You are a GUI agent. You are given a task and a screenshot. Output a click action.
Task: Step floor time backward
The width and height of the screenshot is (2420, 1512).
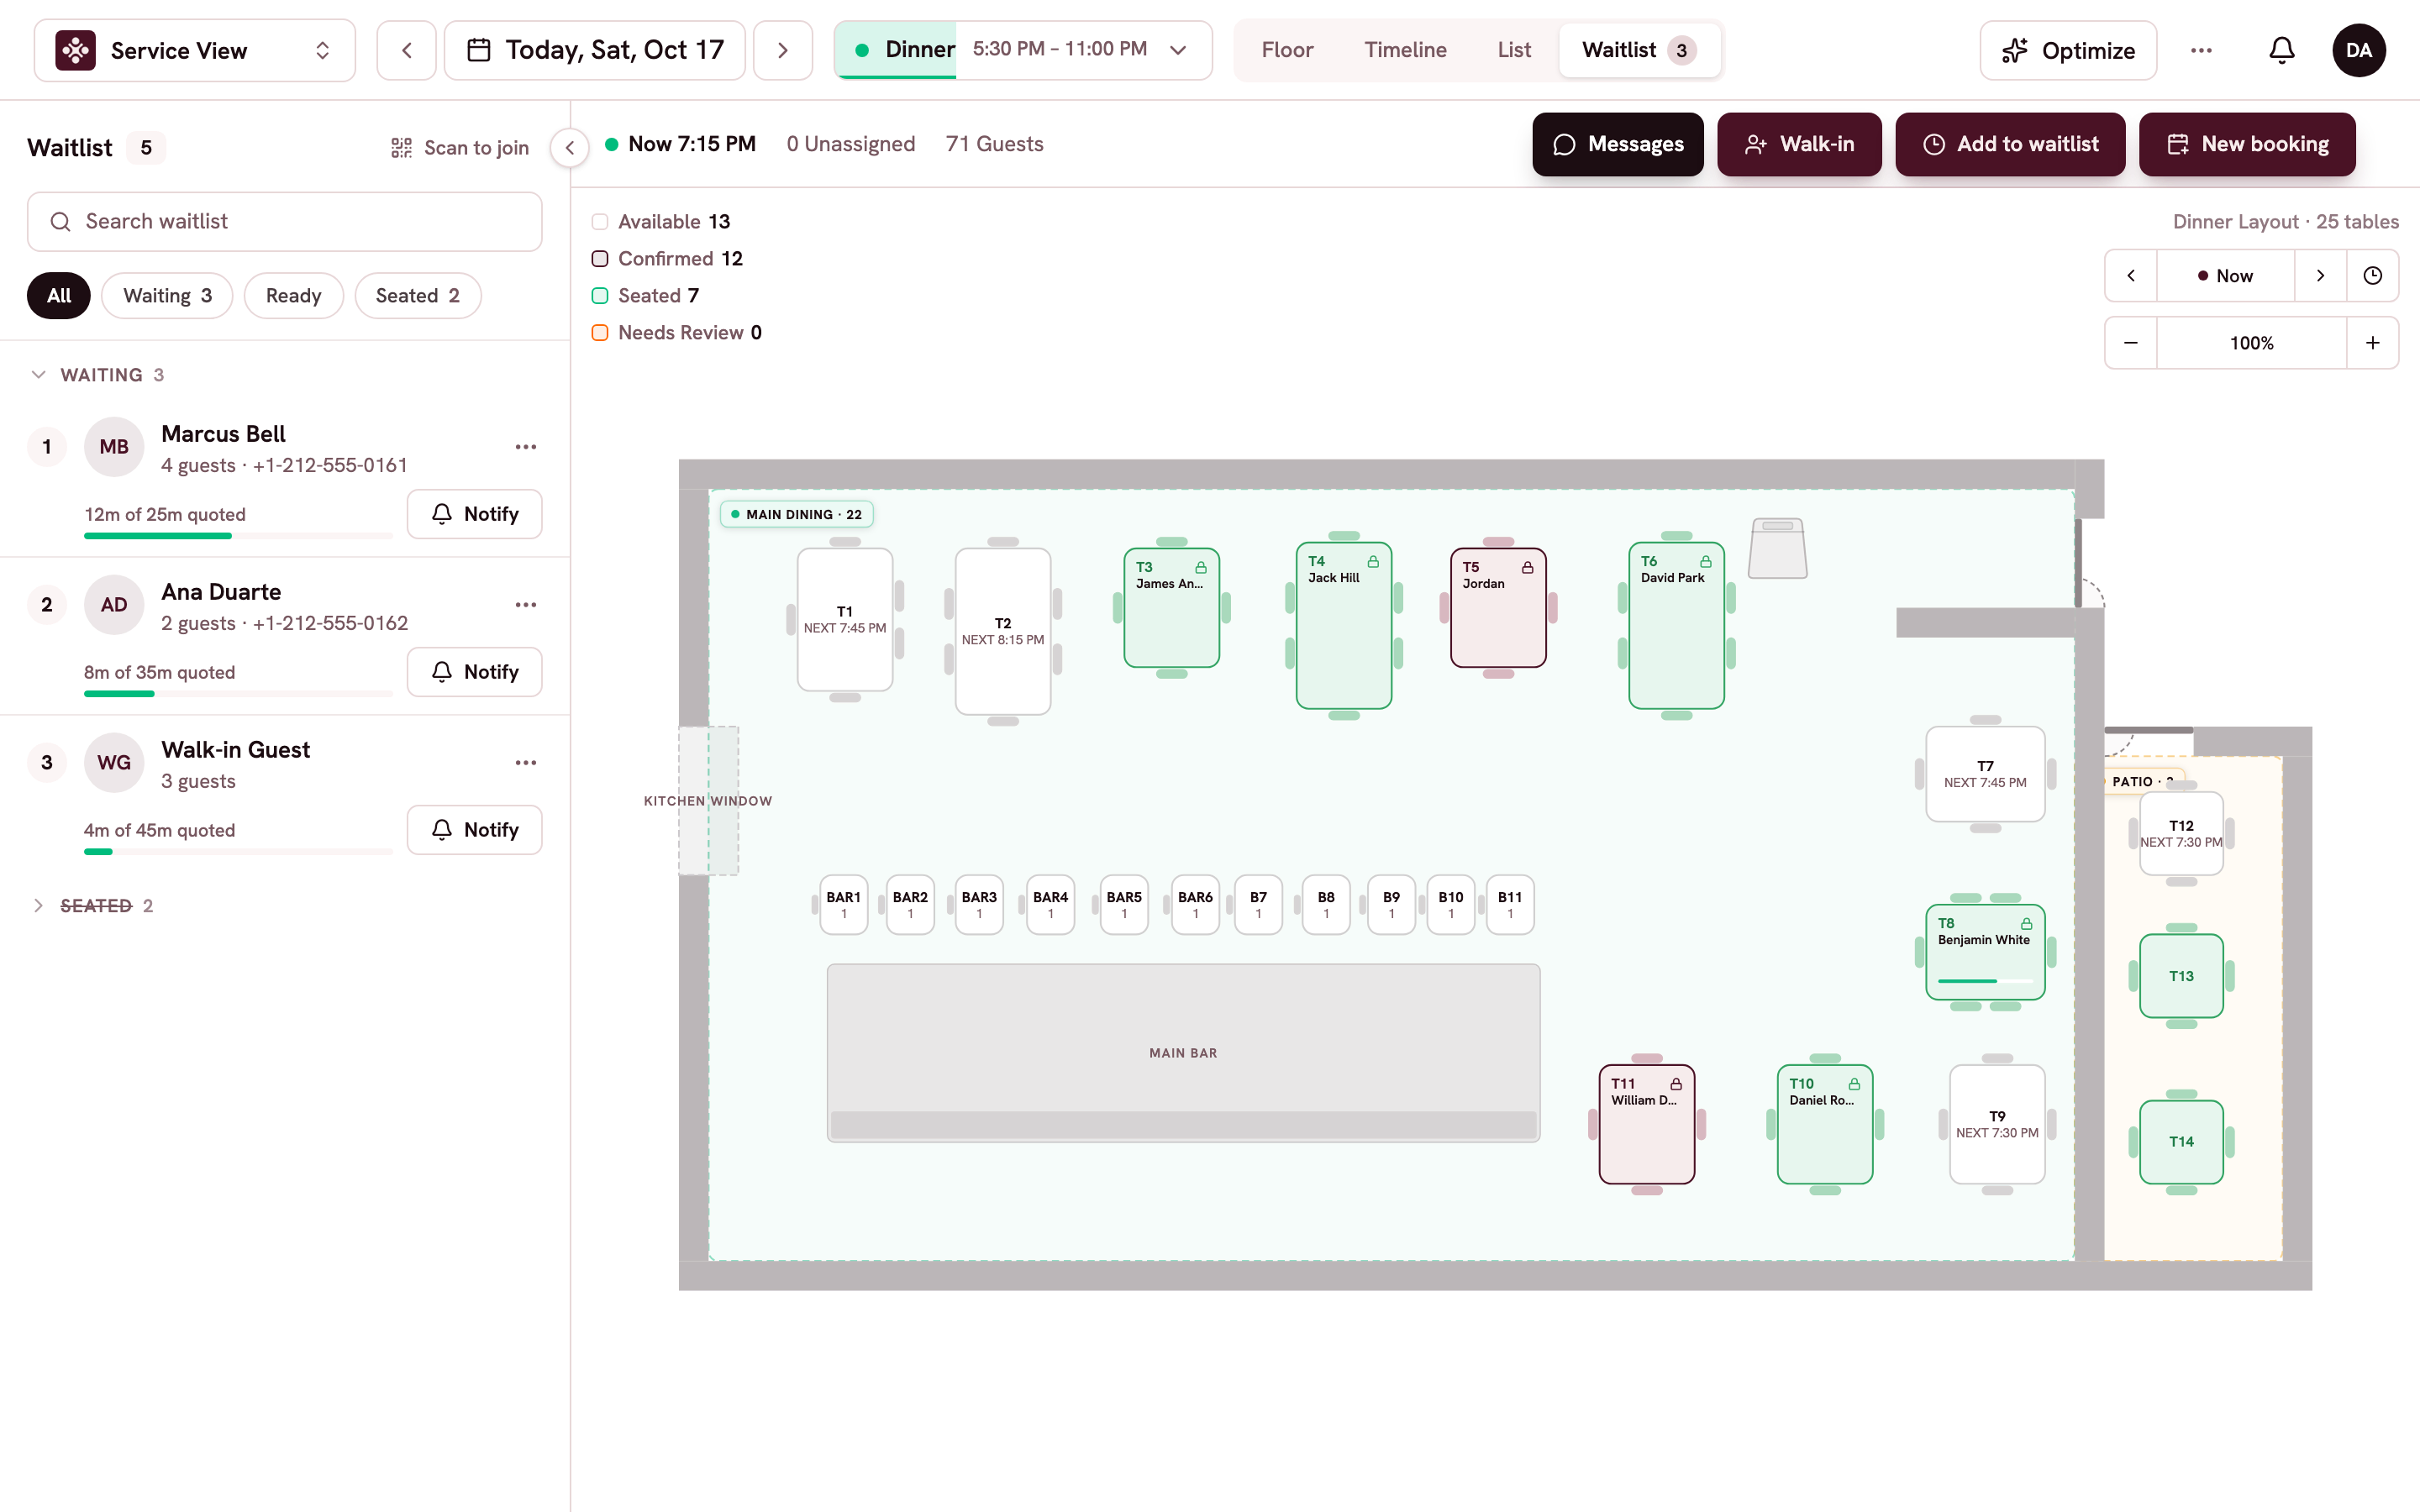pyautogui.click(x=2131, y=276)
